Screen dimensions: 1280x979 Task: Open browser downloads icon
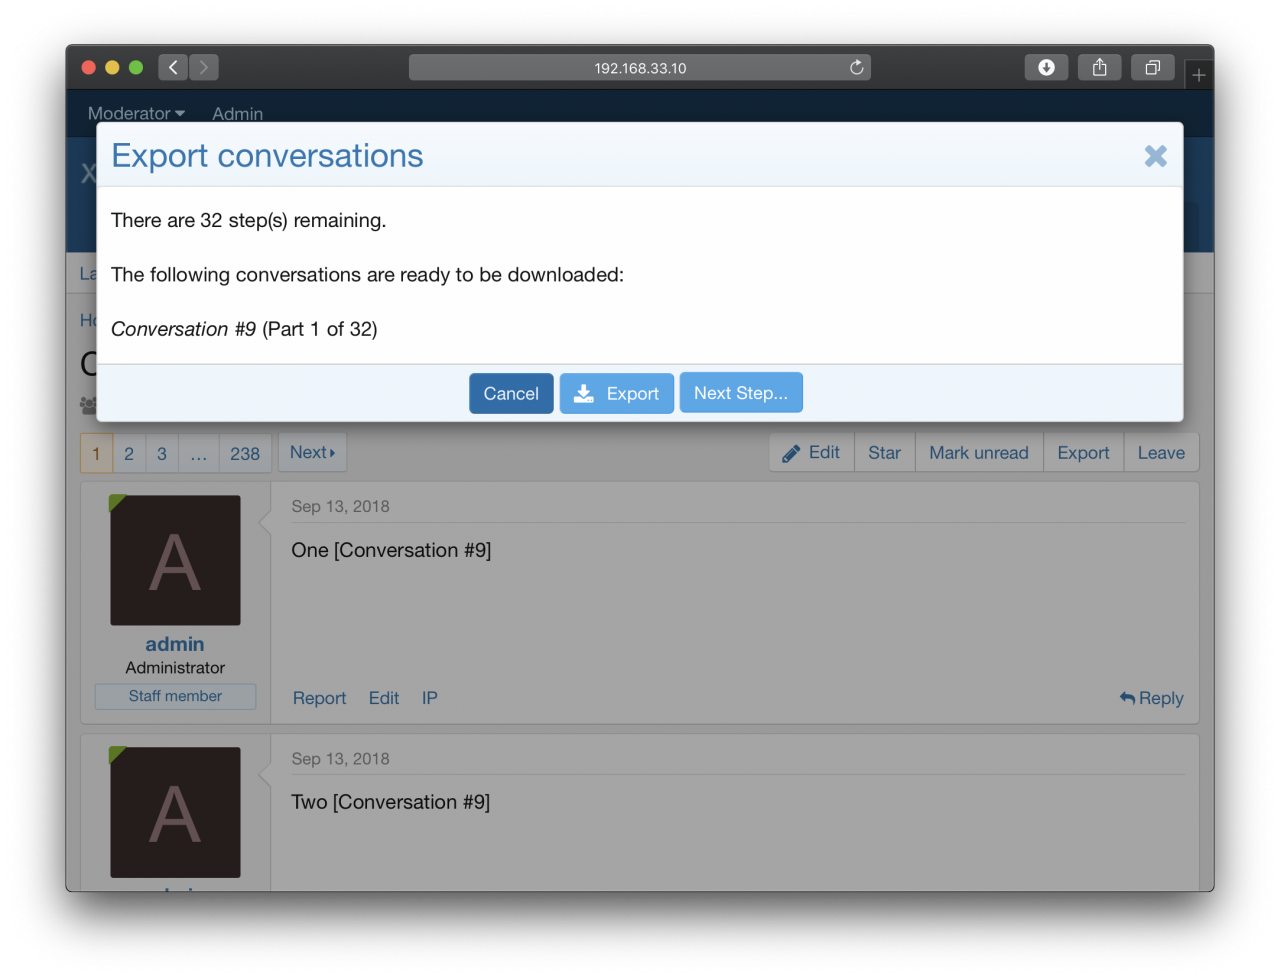pyautogui.click(x=1046, y=68)
